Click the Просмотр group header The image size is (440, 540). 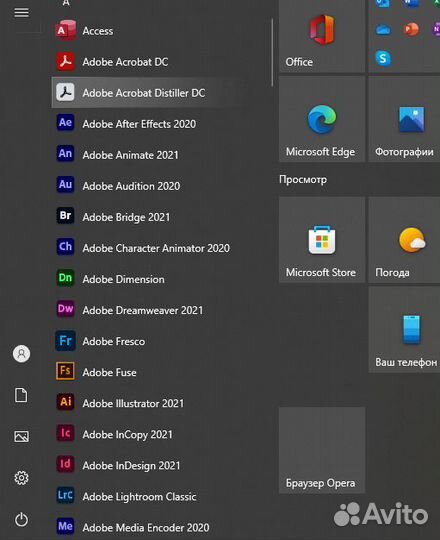[303, 179]
